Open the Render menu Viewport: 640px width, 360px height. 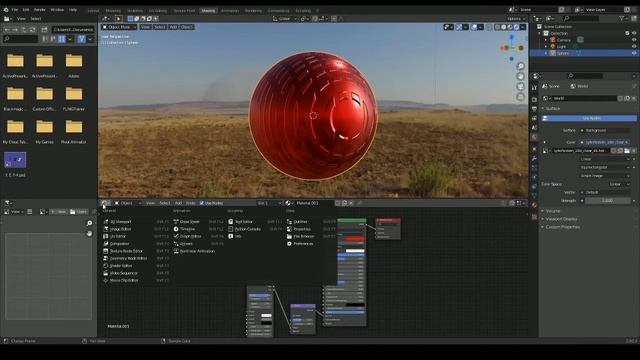click(x=40, y=9)
